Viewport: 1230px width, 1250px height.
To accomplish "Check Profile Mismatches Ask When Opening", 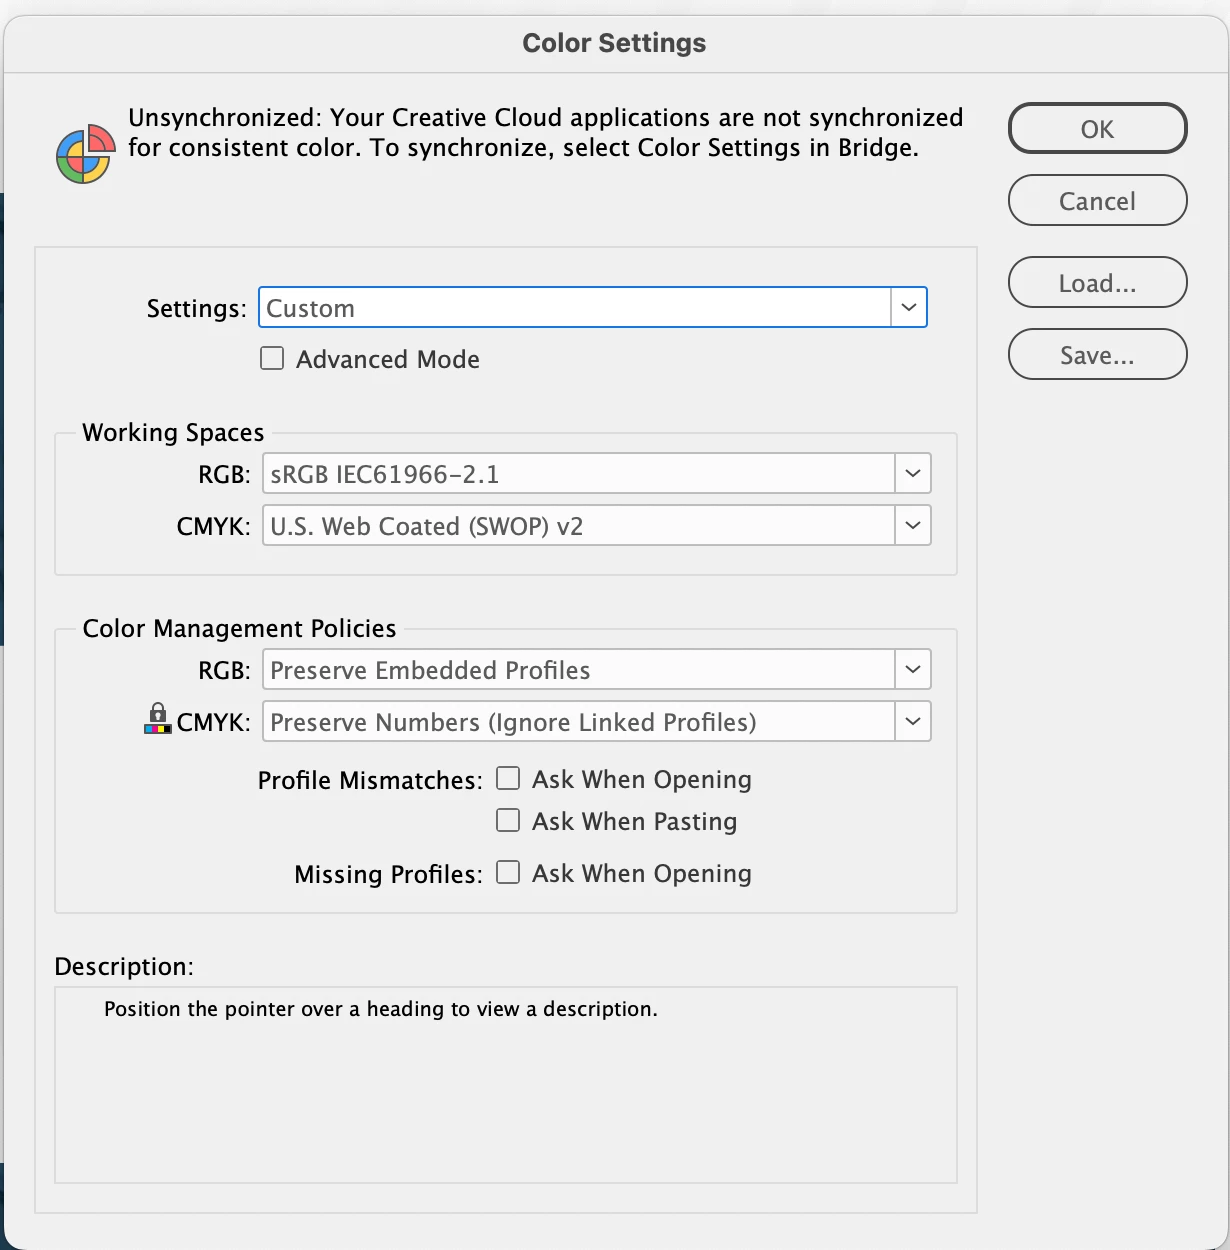I will 508,778.
